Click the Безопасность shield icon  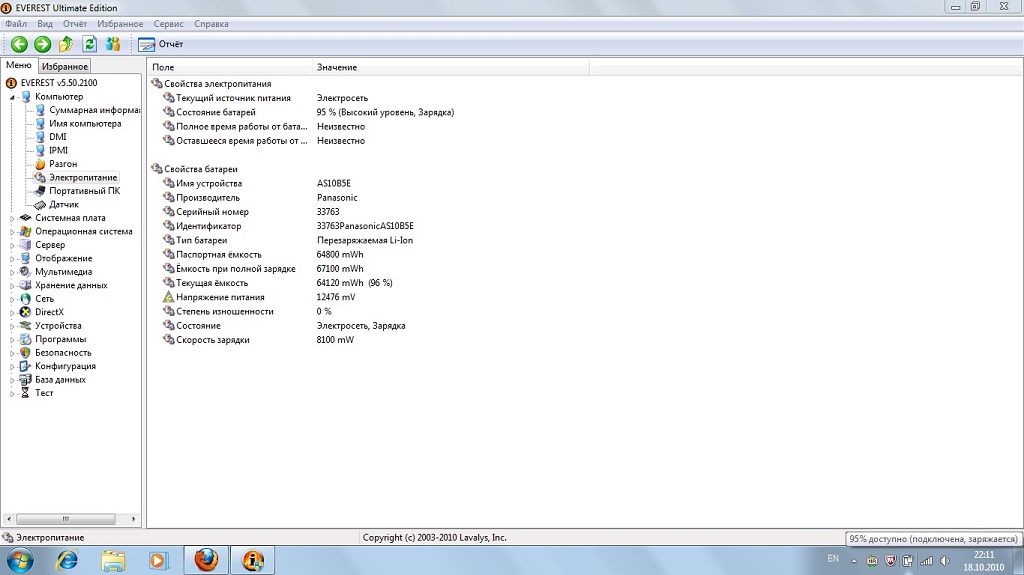(x=25, y=353)
